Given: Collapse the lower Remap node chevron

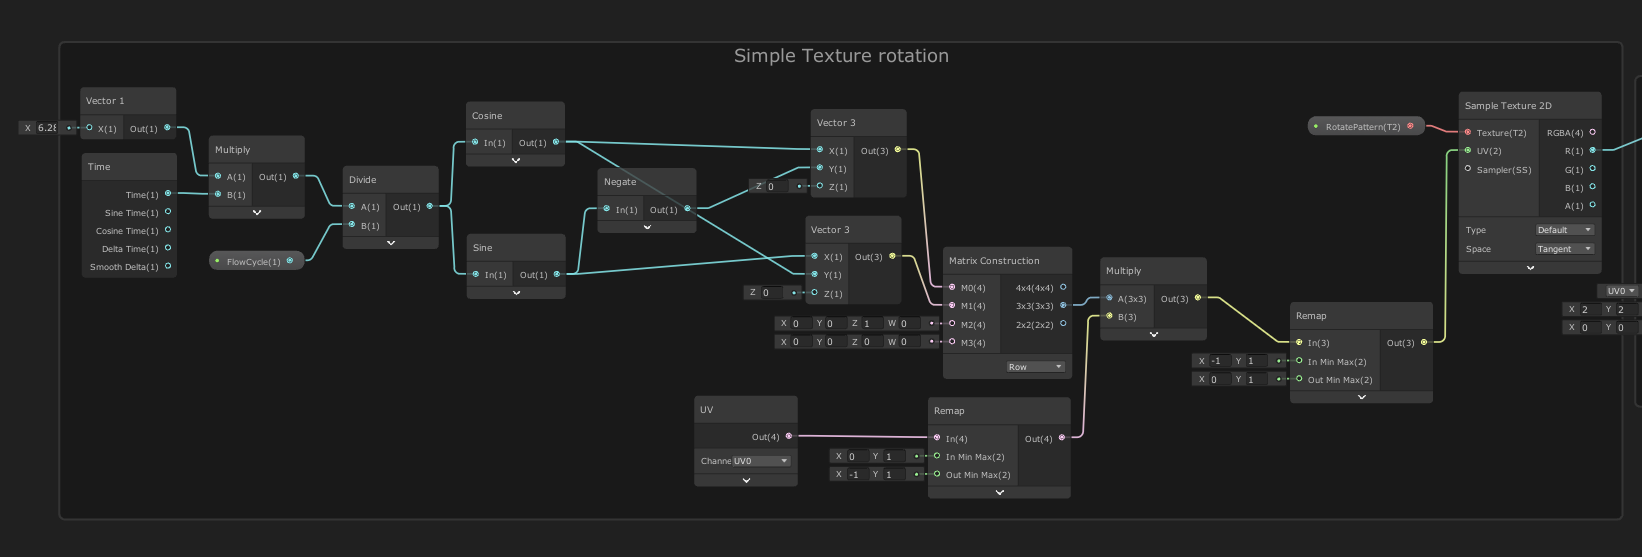Looking at the screenshot, I should click(999, 492).
